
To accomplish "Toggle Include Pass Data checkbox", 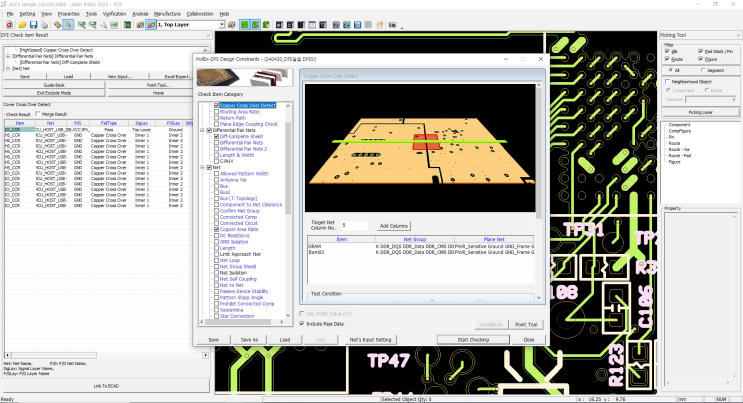I will coord(302,324).
